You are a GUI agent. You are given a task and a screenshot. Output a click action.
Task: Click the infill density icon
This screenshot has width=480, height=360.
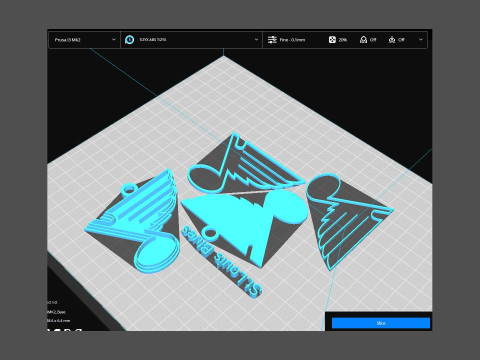[x=332, y=40]
